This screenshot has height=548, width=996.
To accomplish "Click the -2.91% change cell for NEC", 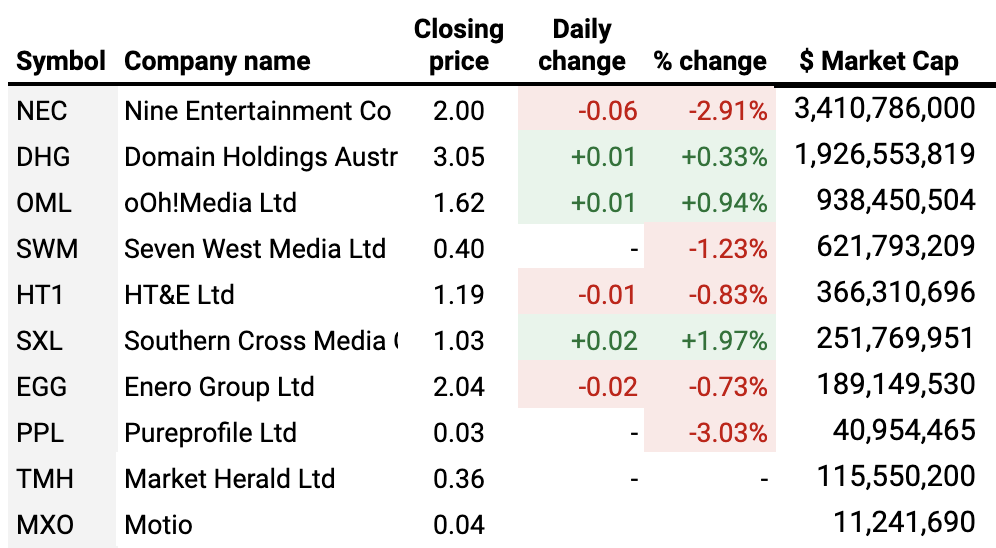I will pos(727,111).
